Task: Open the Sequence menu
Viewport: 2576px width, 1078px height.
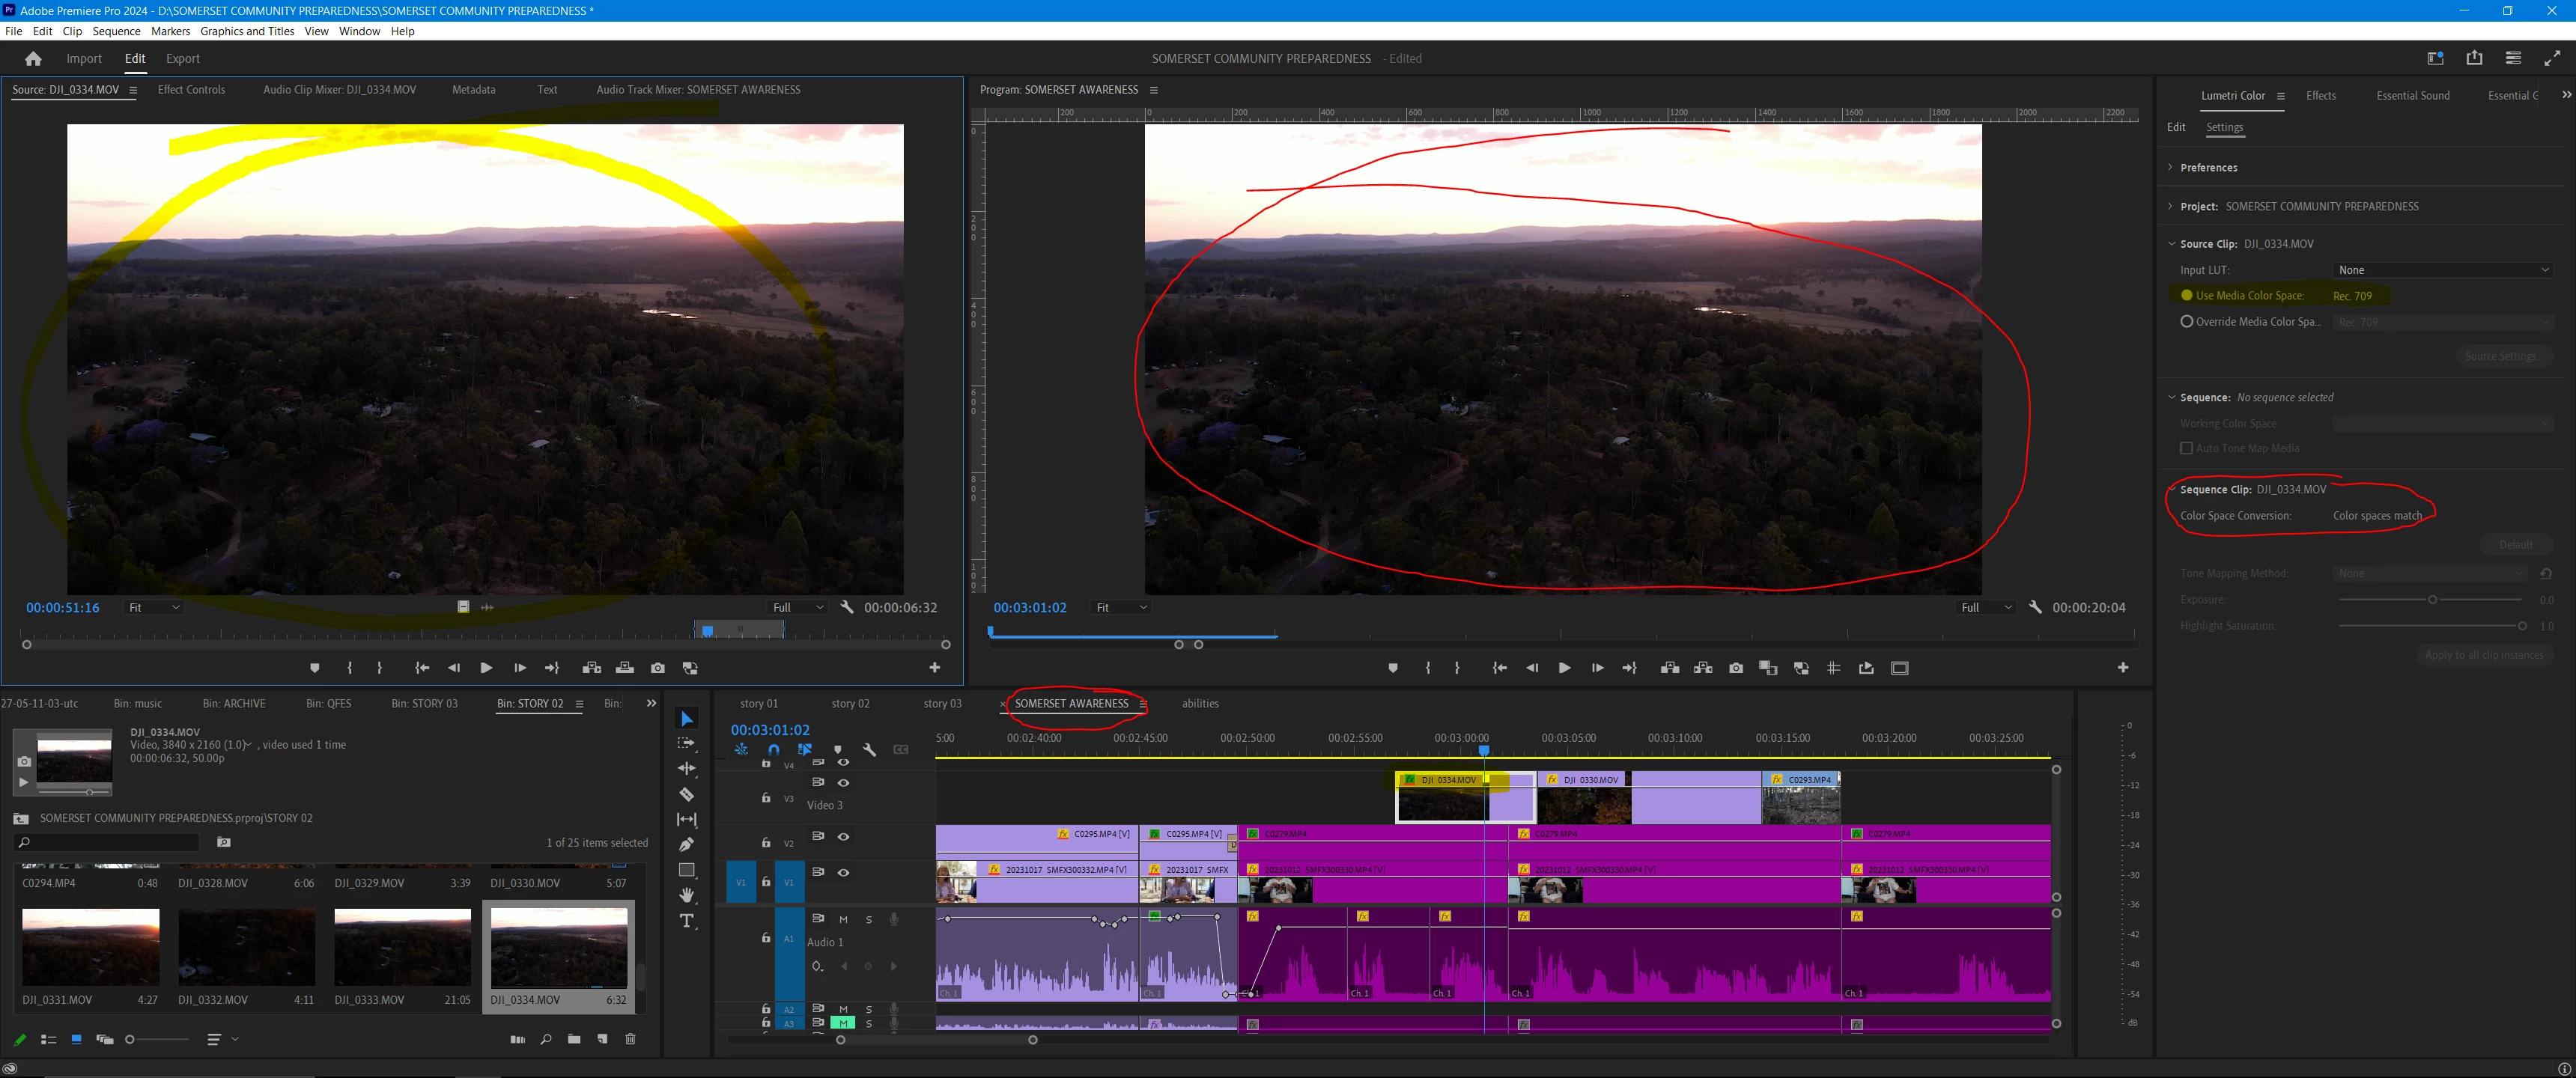Action: pos(116,31)
